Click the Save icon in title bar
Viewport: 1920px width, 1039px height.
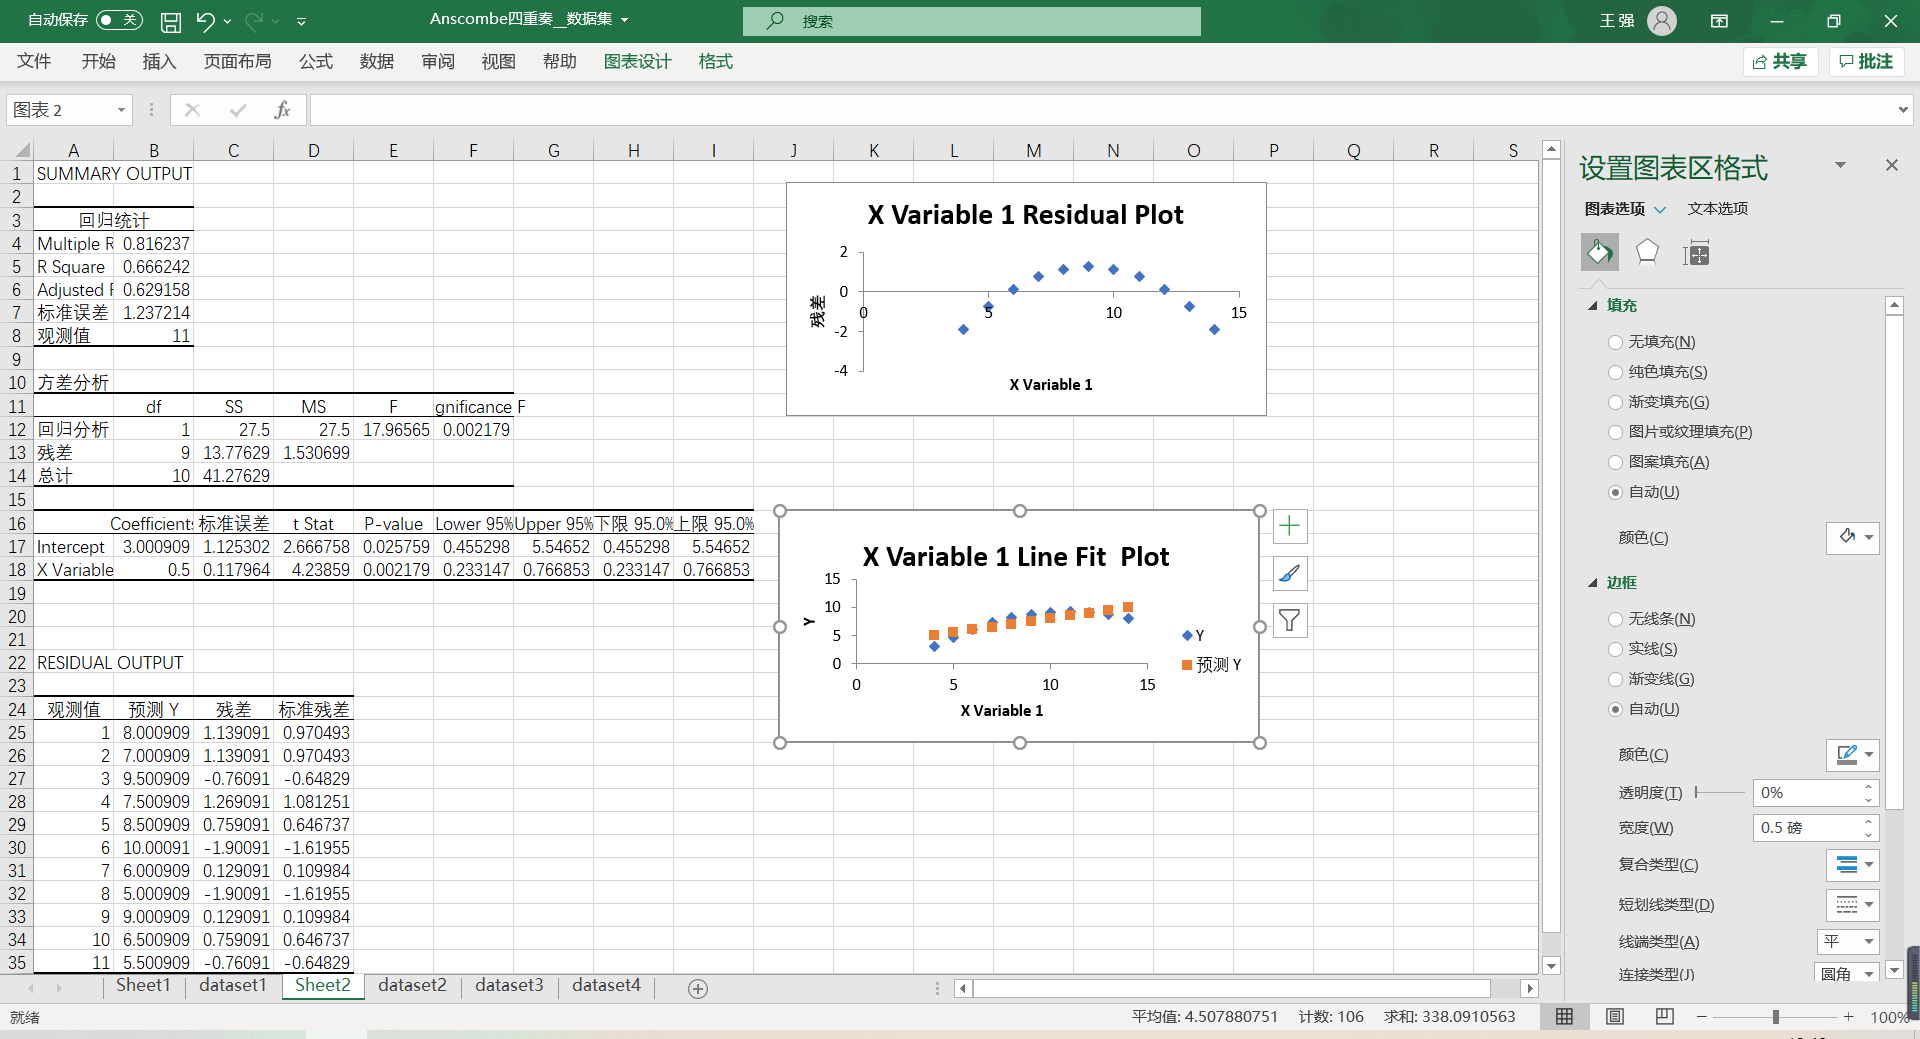(171, 21)
